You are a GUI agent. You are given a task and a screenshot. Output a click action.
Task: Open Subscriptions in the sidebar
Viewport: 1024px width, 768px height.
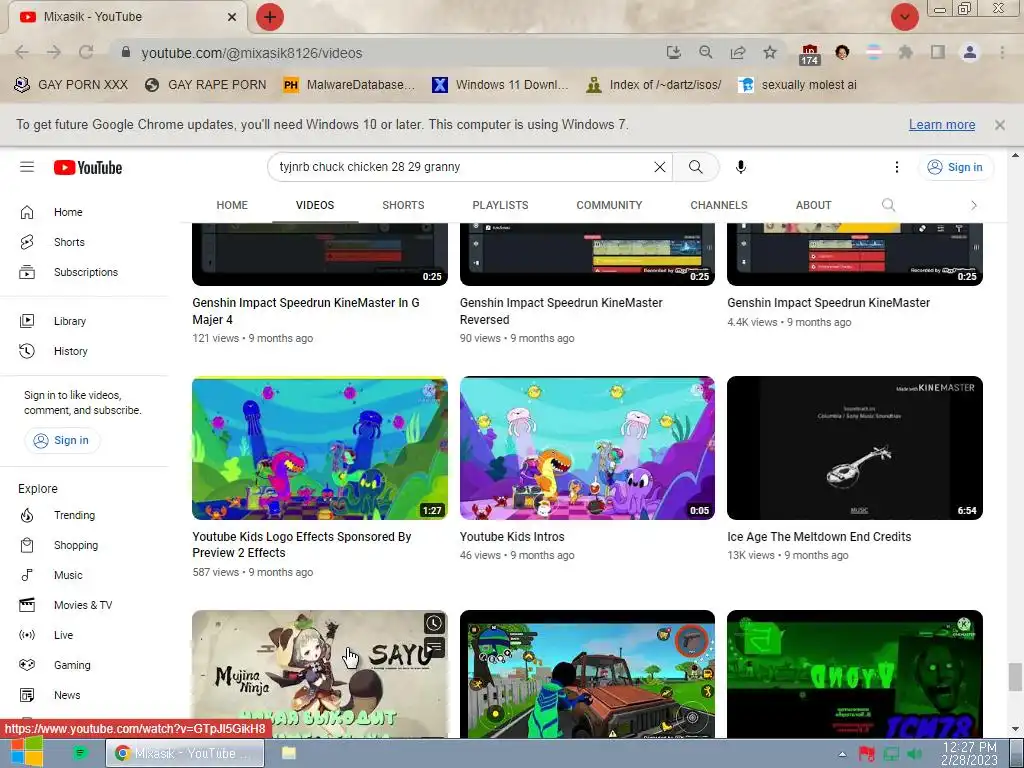85,272
